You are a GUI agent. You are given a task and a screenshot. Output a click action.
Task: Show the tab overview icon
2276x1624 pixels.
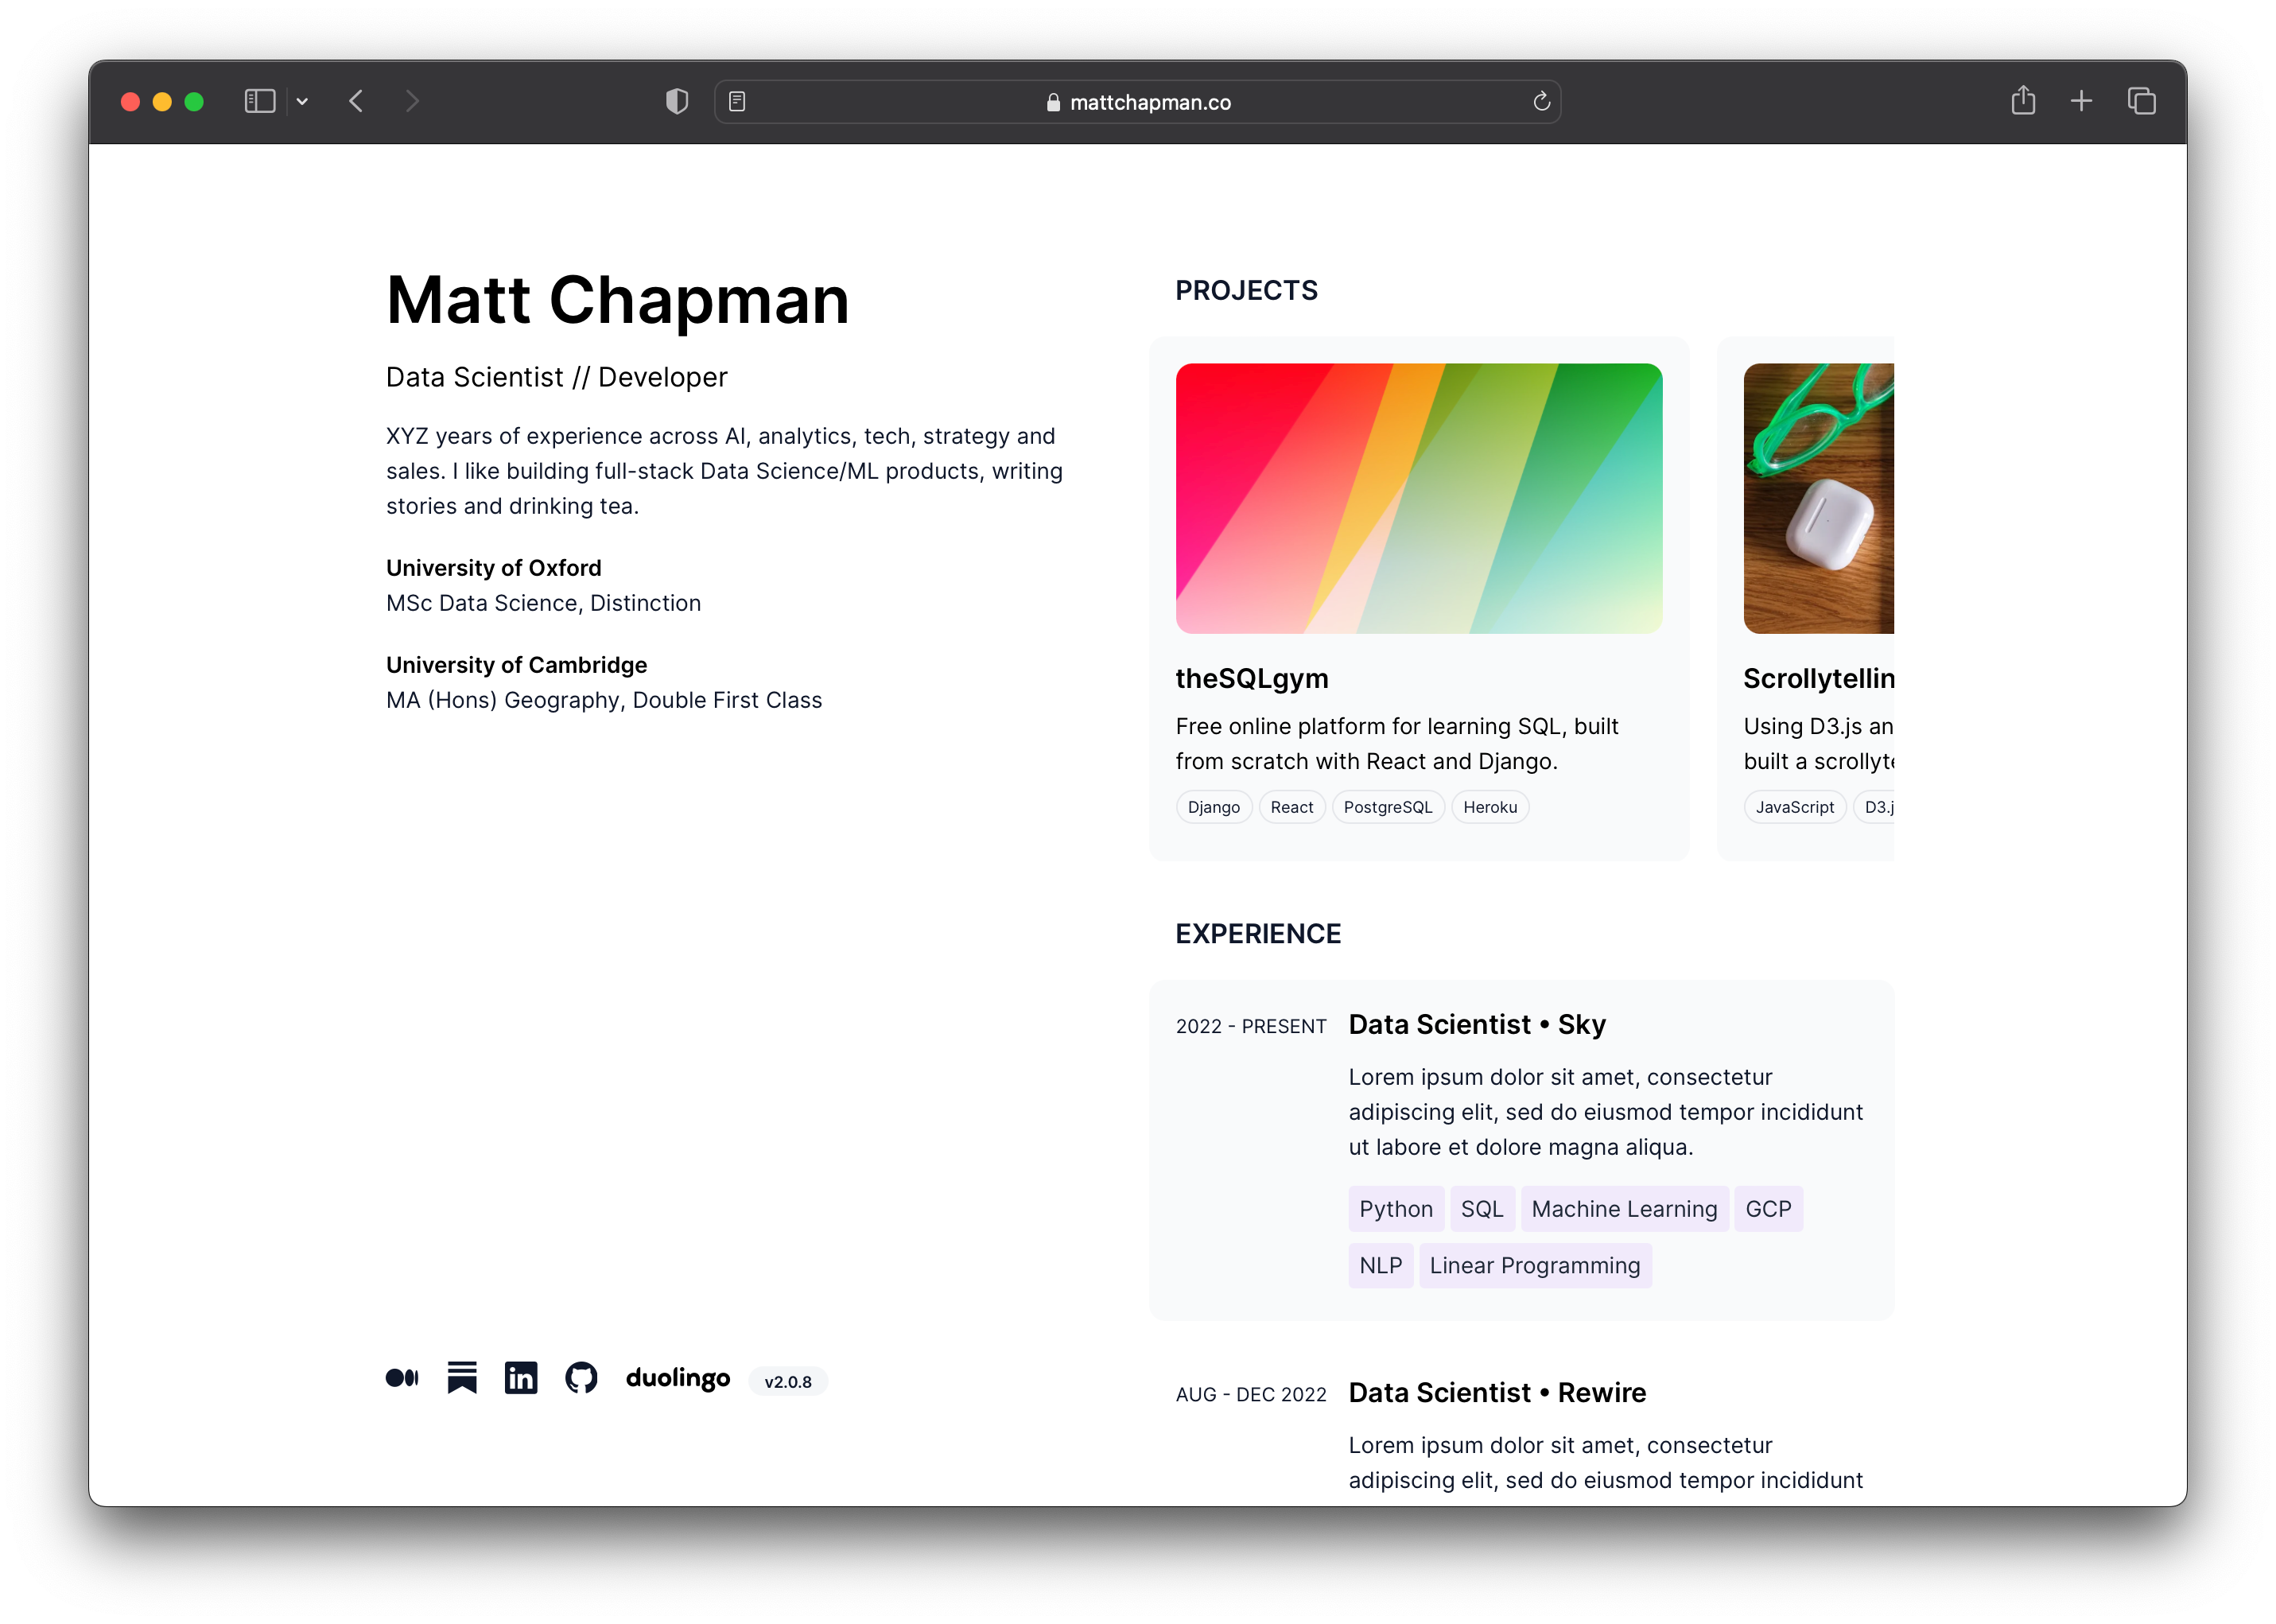[2141, 101]
